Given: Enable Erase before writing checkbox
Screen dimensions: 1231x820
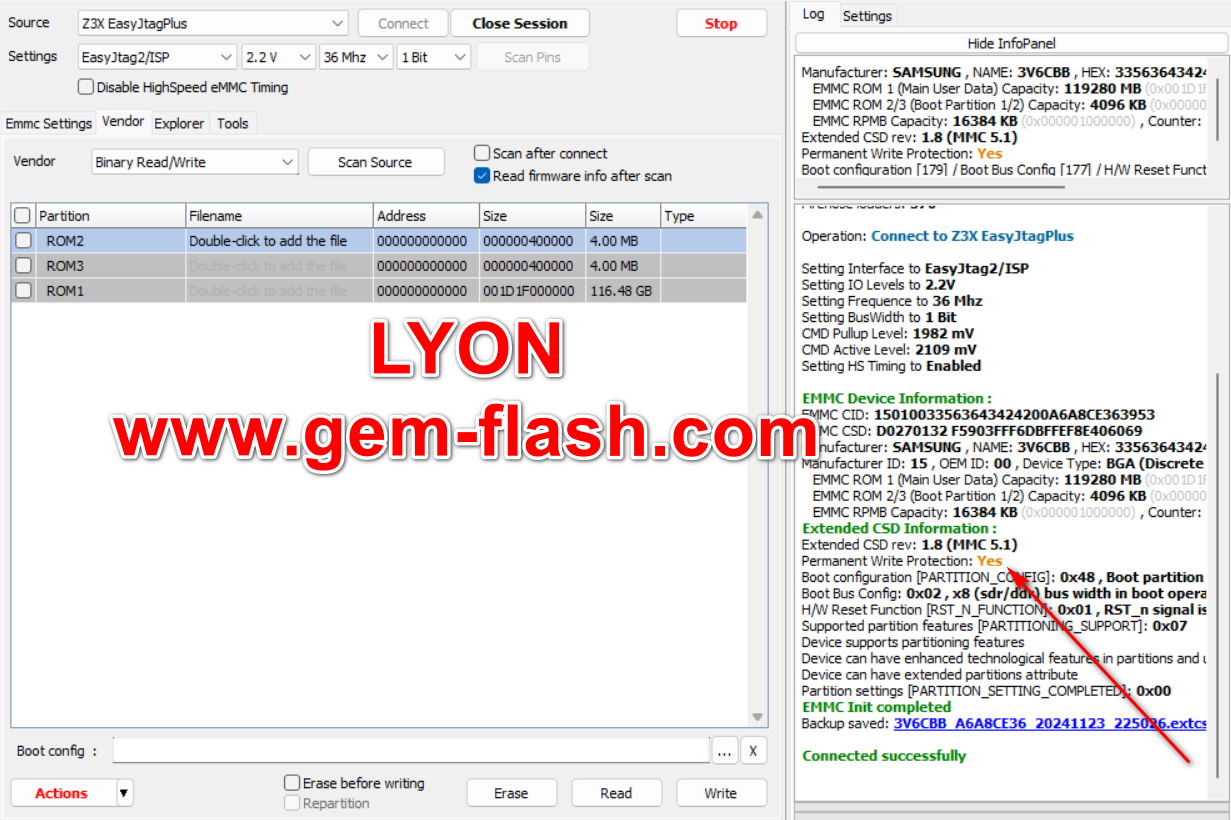Looking at the screenshot, I should (x=292, y=783).
